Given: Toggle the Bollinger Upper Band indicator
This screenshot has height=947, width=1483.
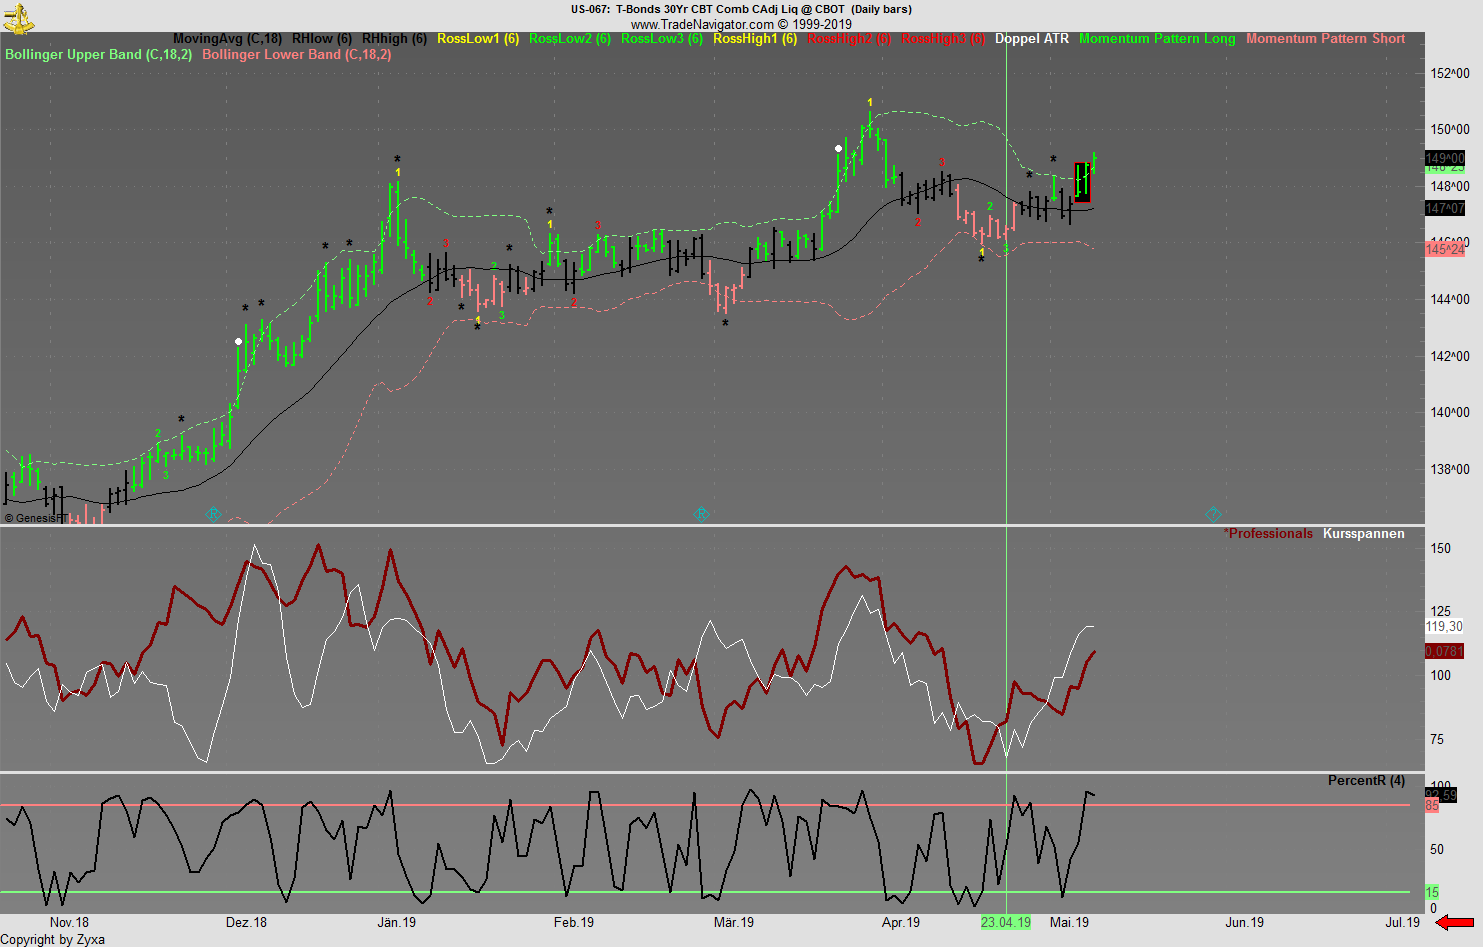Looking at the screenshot, I should click(x=96, y=54).
